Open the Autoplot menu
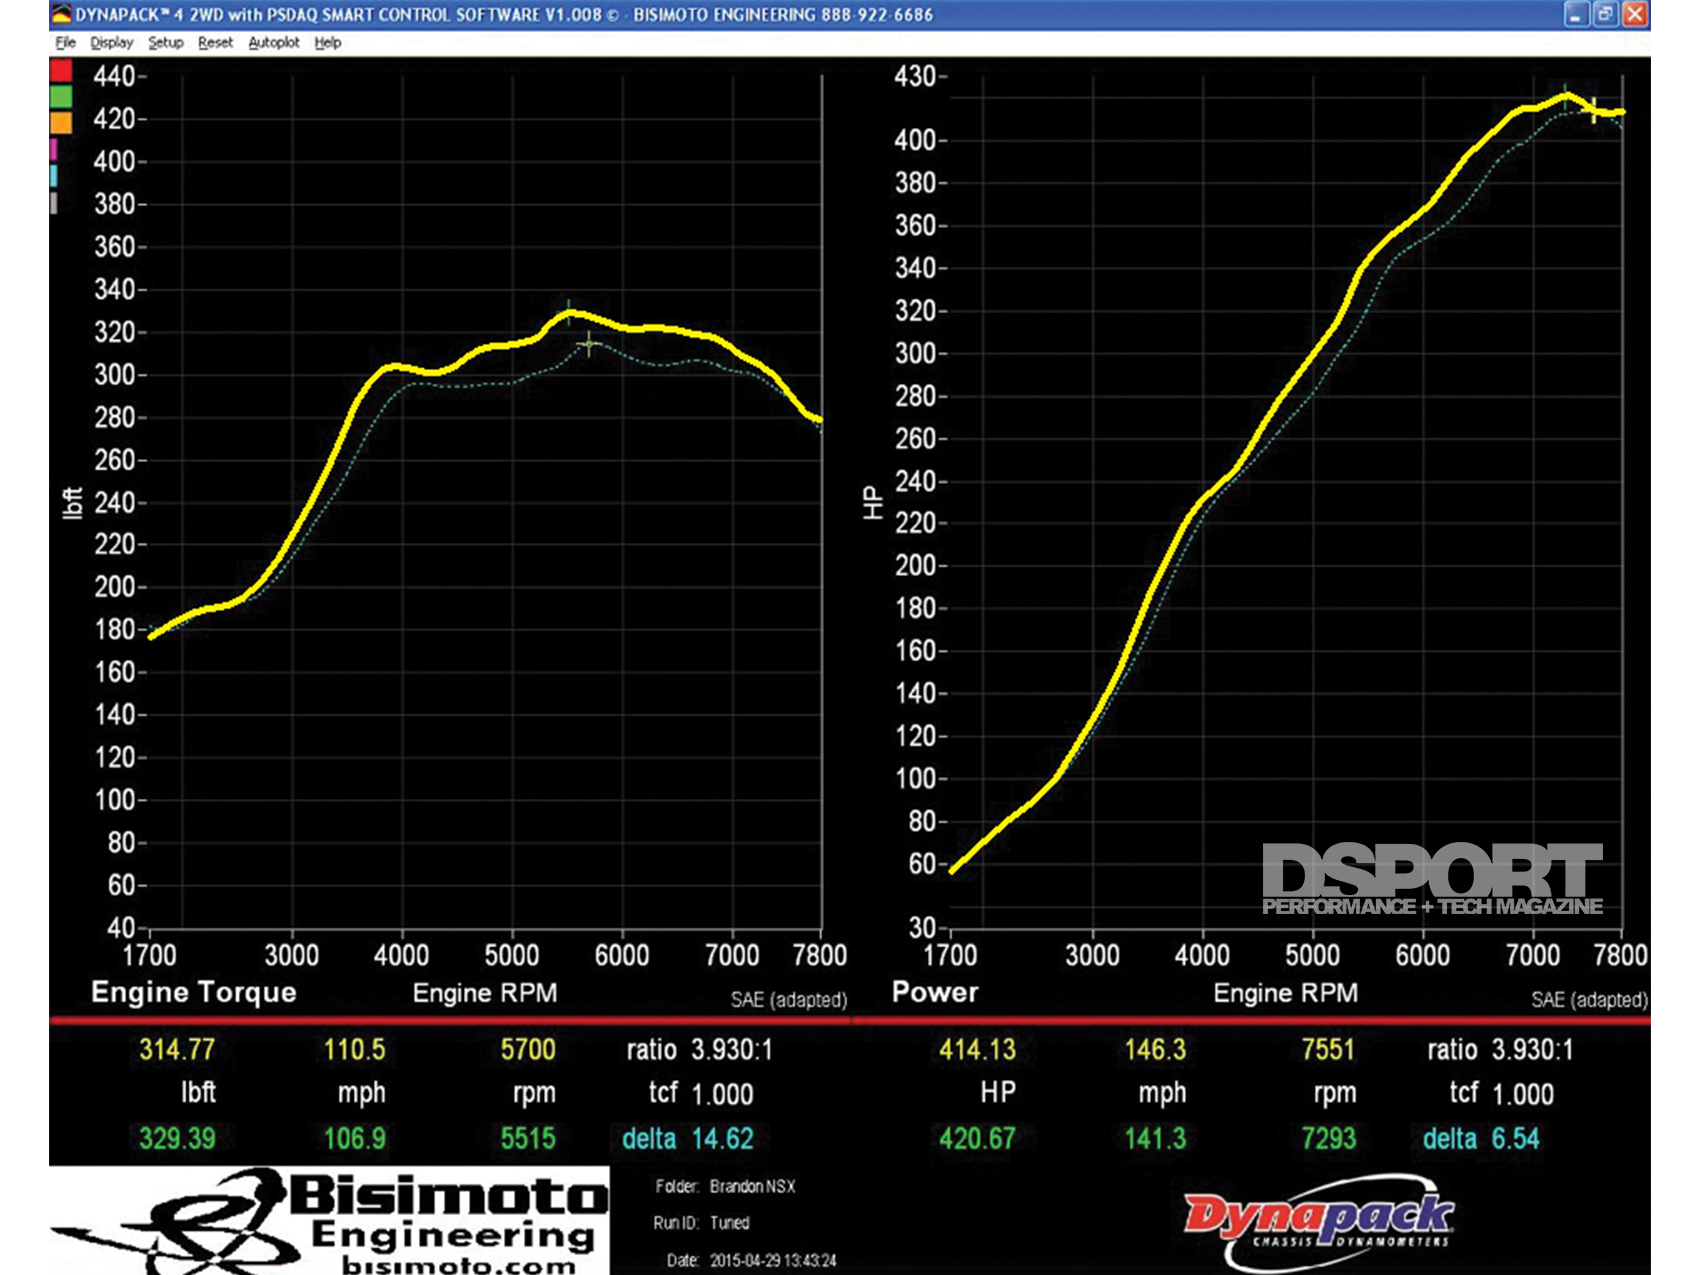This screenshot has height=1275, width=1700. pos(273,42)
